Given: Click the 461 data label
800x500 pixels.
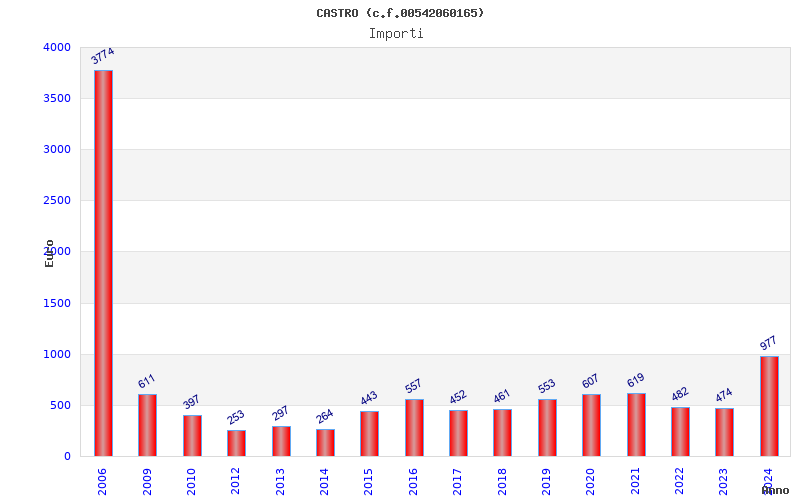Looking at the screenshot, I should tap(502, 396).
